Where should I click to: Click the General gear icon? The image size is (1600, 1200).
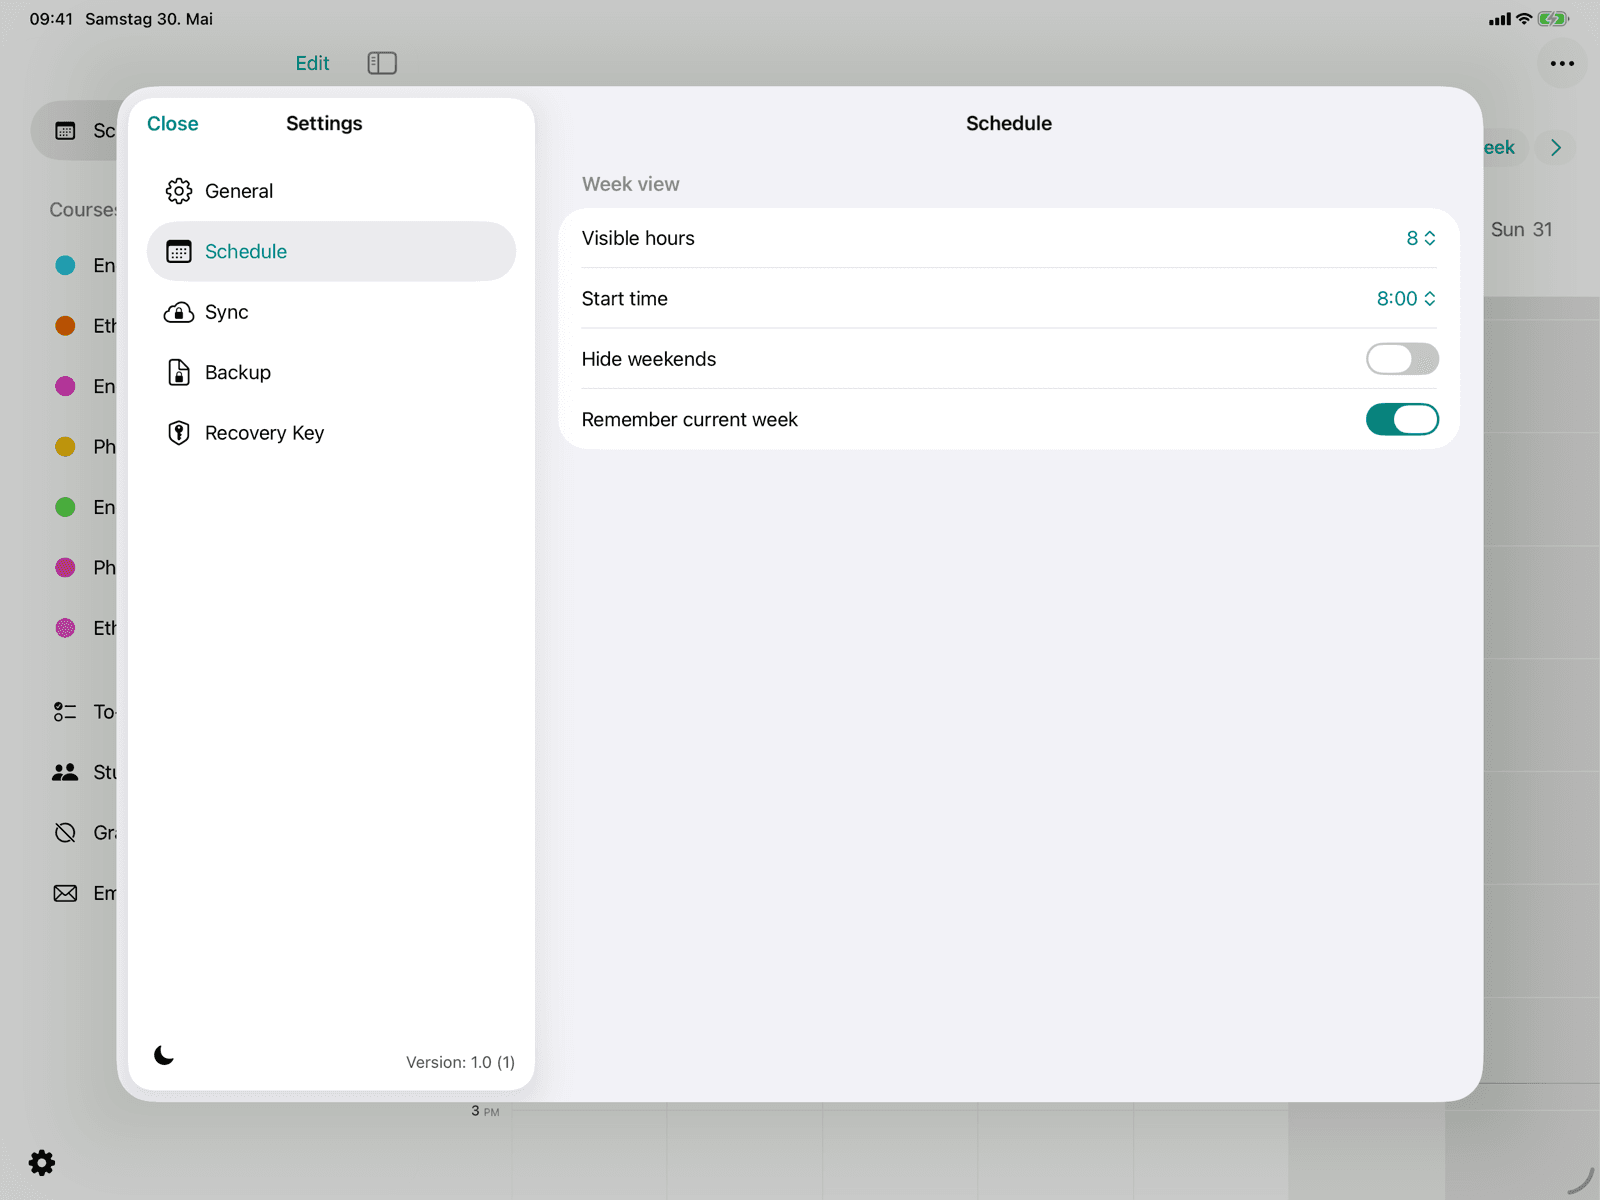179,191
